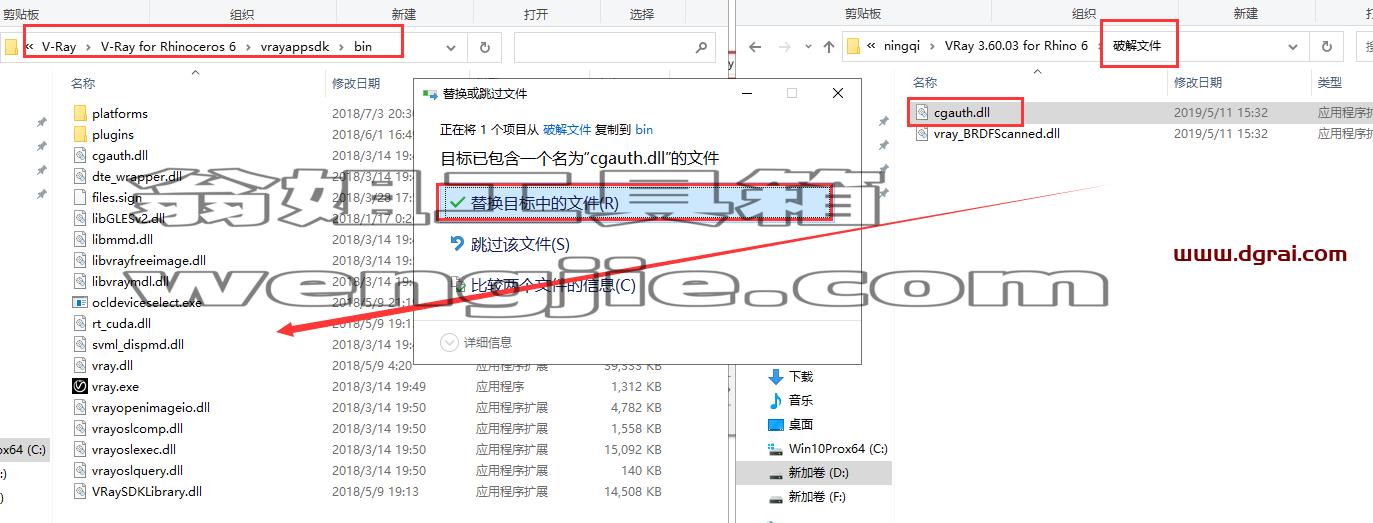Image resolution: width=1373 pixels, height=523 pixels.
Task: Select vrayoslcomp.dll file
Action: pyautogui.click(x=137, y=429)
